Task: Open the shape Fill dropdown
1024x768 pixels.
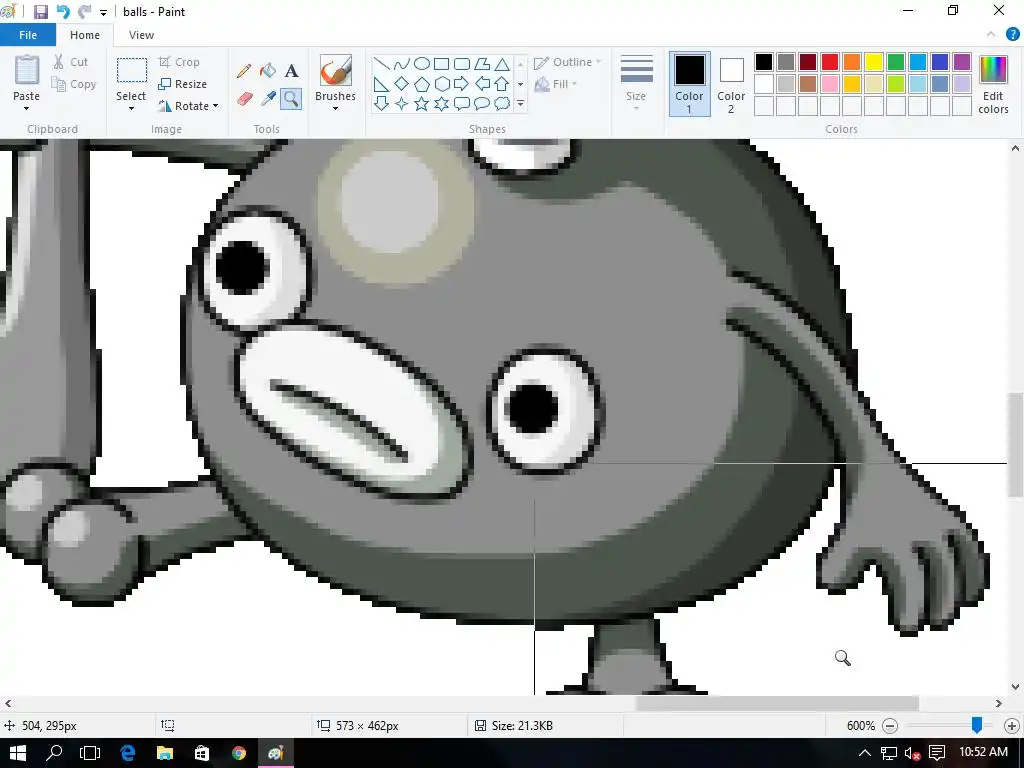Action: click(x=556, y=84)
